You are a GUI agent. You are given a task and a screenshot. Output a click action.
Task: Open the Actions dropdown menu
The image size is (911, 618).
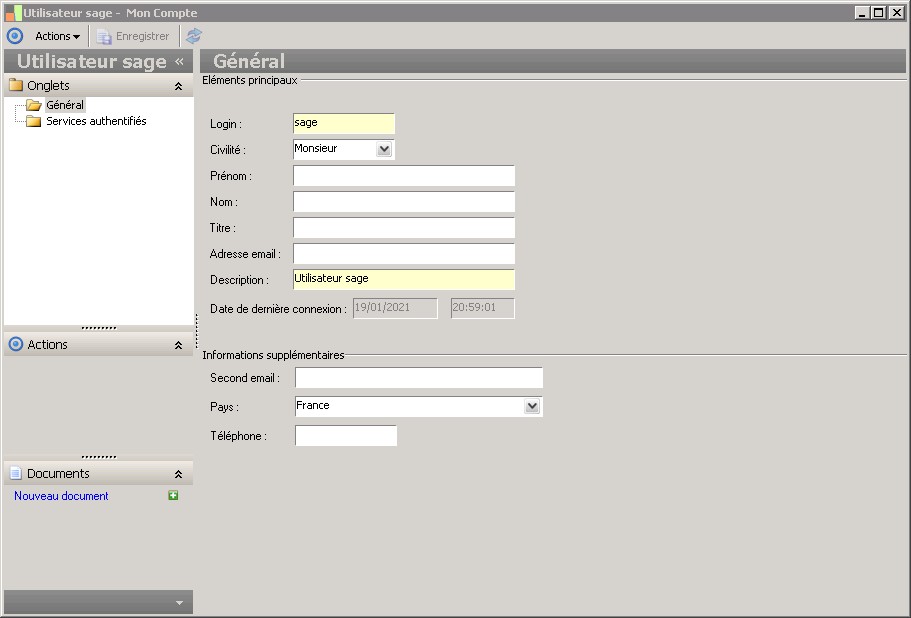pyautogui.click(x=57, y=36)
